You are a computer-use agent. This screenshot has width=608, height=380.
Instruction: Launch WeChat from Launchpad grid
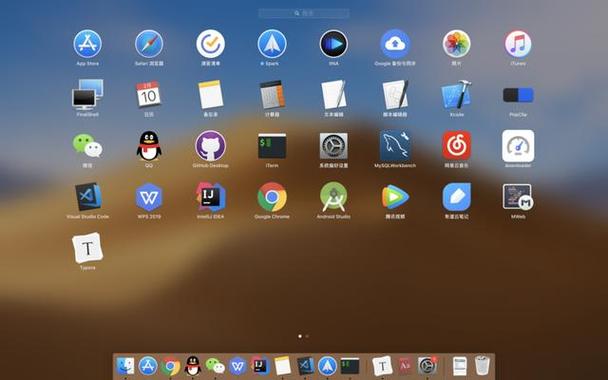(x=88, y=146)
